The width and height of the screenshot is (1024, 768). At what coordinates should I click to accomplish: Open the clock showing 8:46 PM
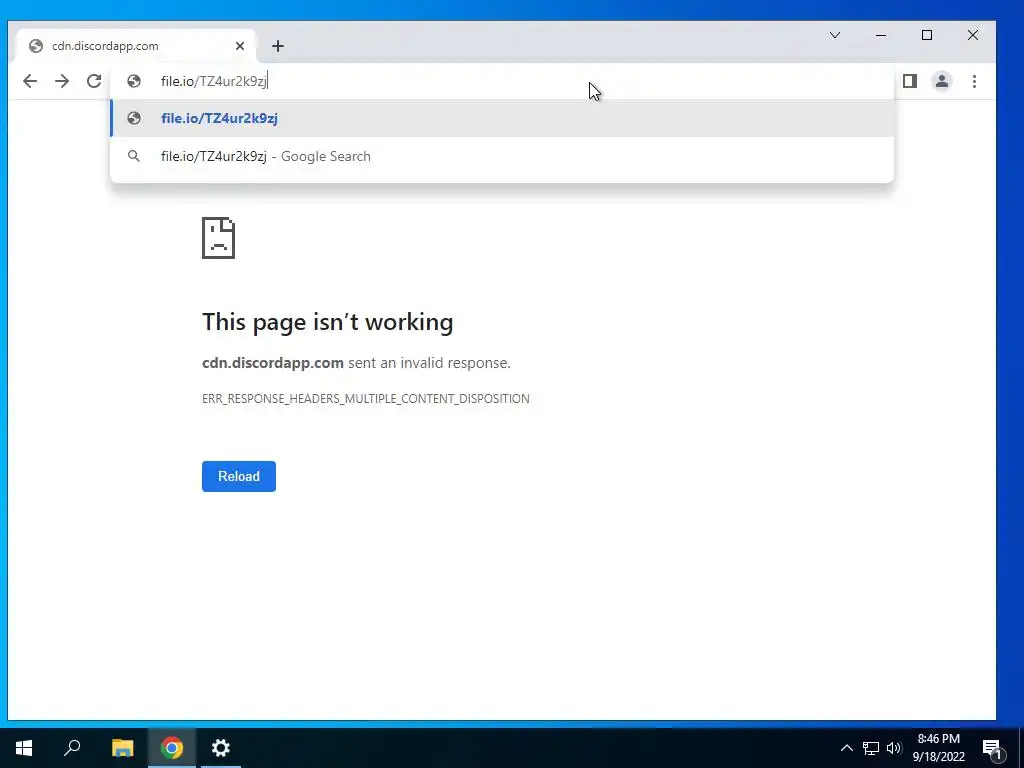[938, 748]
